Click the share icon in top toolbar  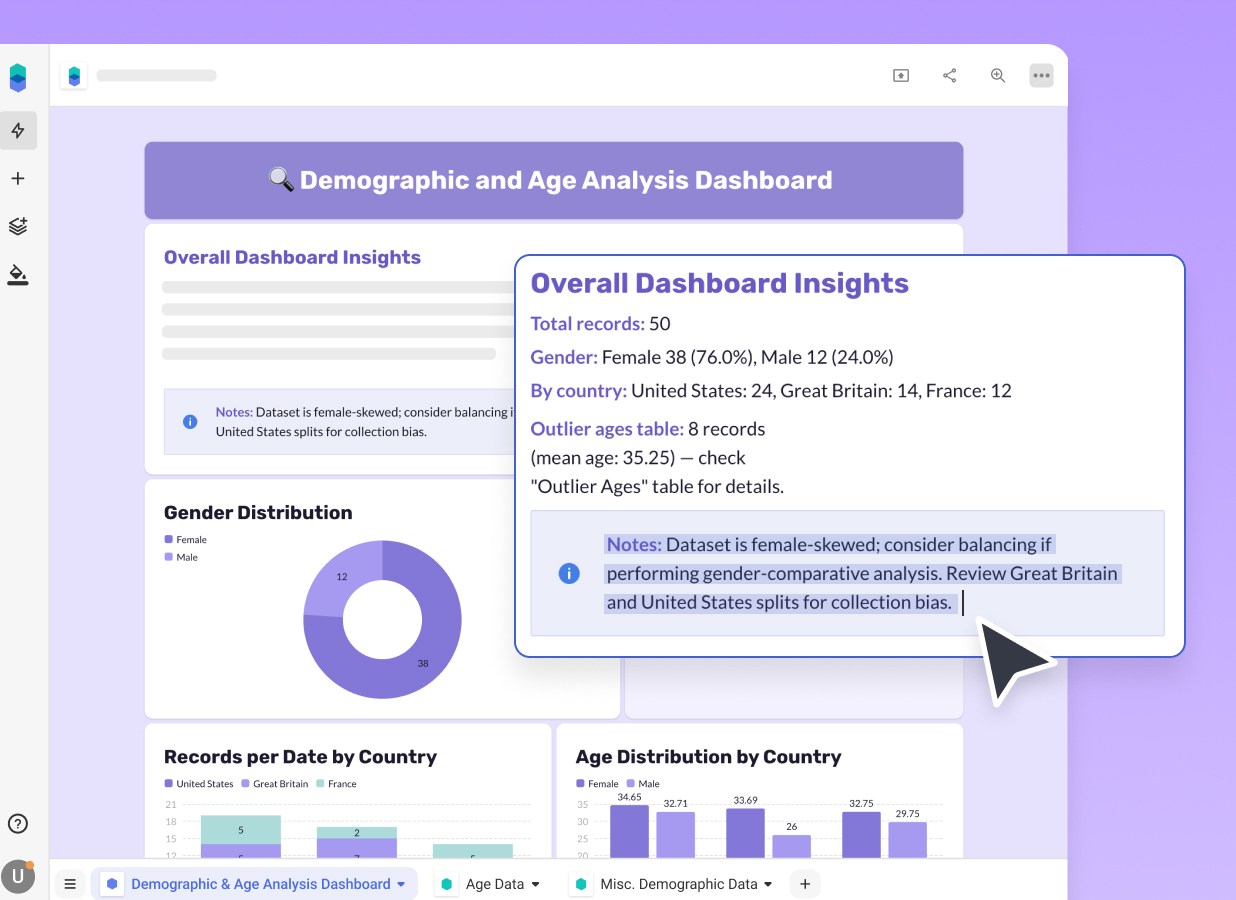point(949,76)
